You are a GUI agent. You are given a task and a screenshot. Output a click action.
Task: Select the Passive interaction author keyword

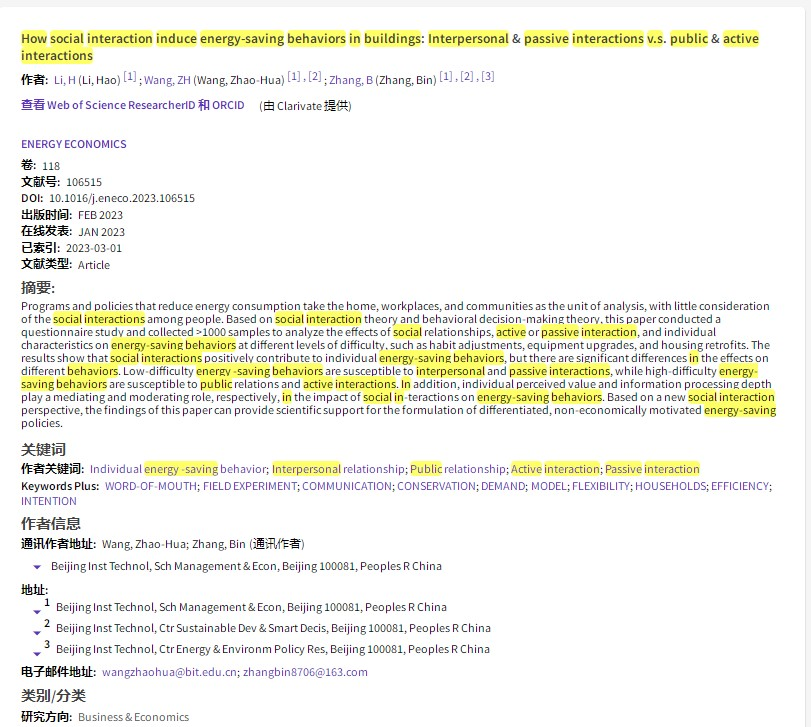pos(652,469)
